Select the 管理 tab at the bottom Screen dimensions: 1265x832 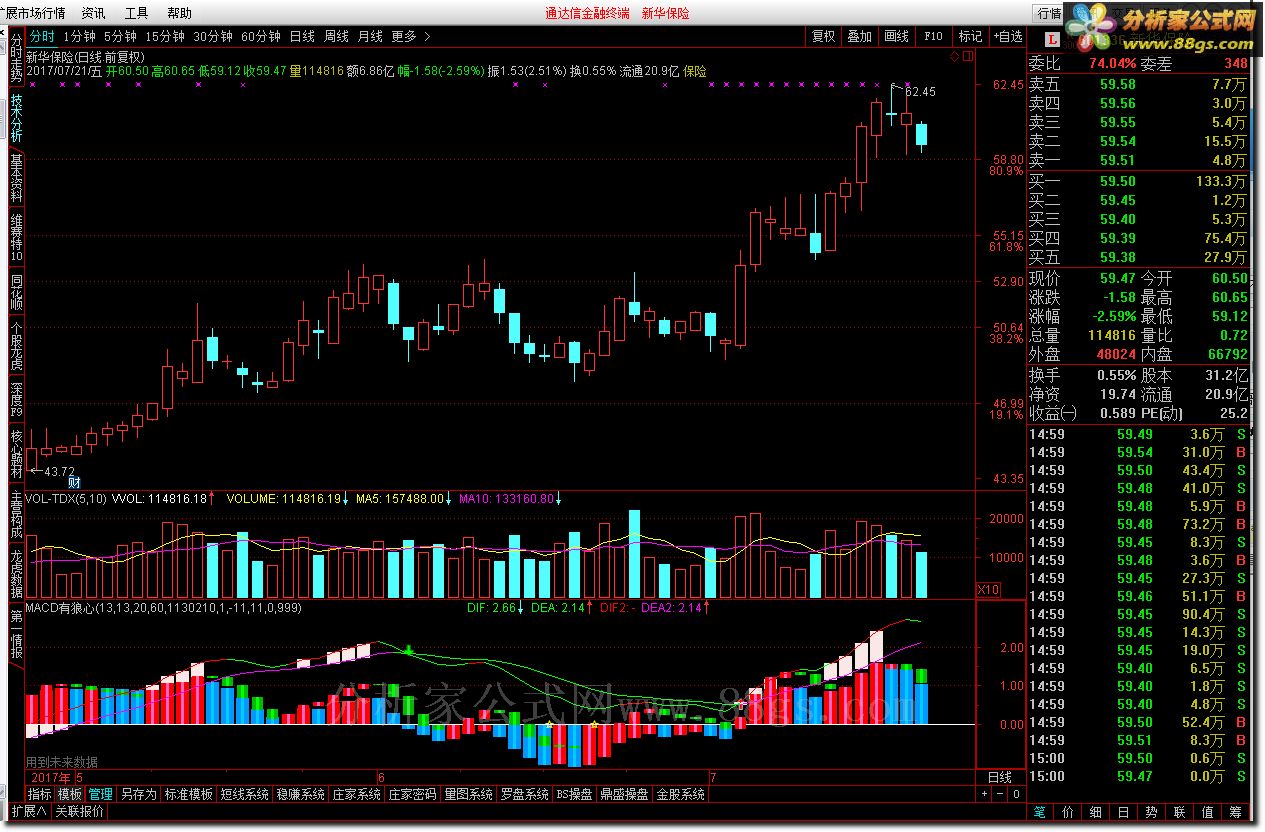point(101,794)
